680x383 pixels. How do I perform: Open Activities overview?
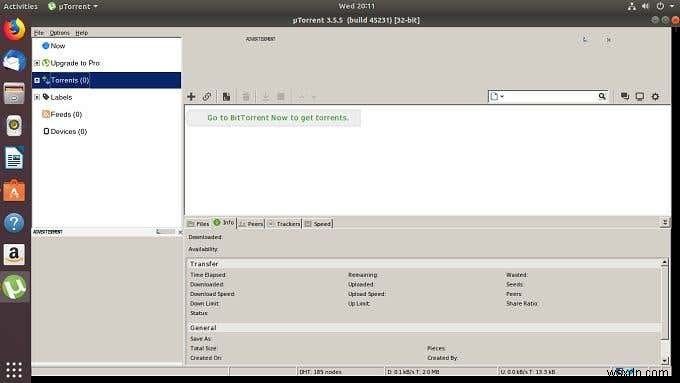pyautogui.click(x=20, y=7)
